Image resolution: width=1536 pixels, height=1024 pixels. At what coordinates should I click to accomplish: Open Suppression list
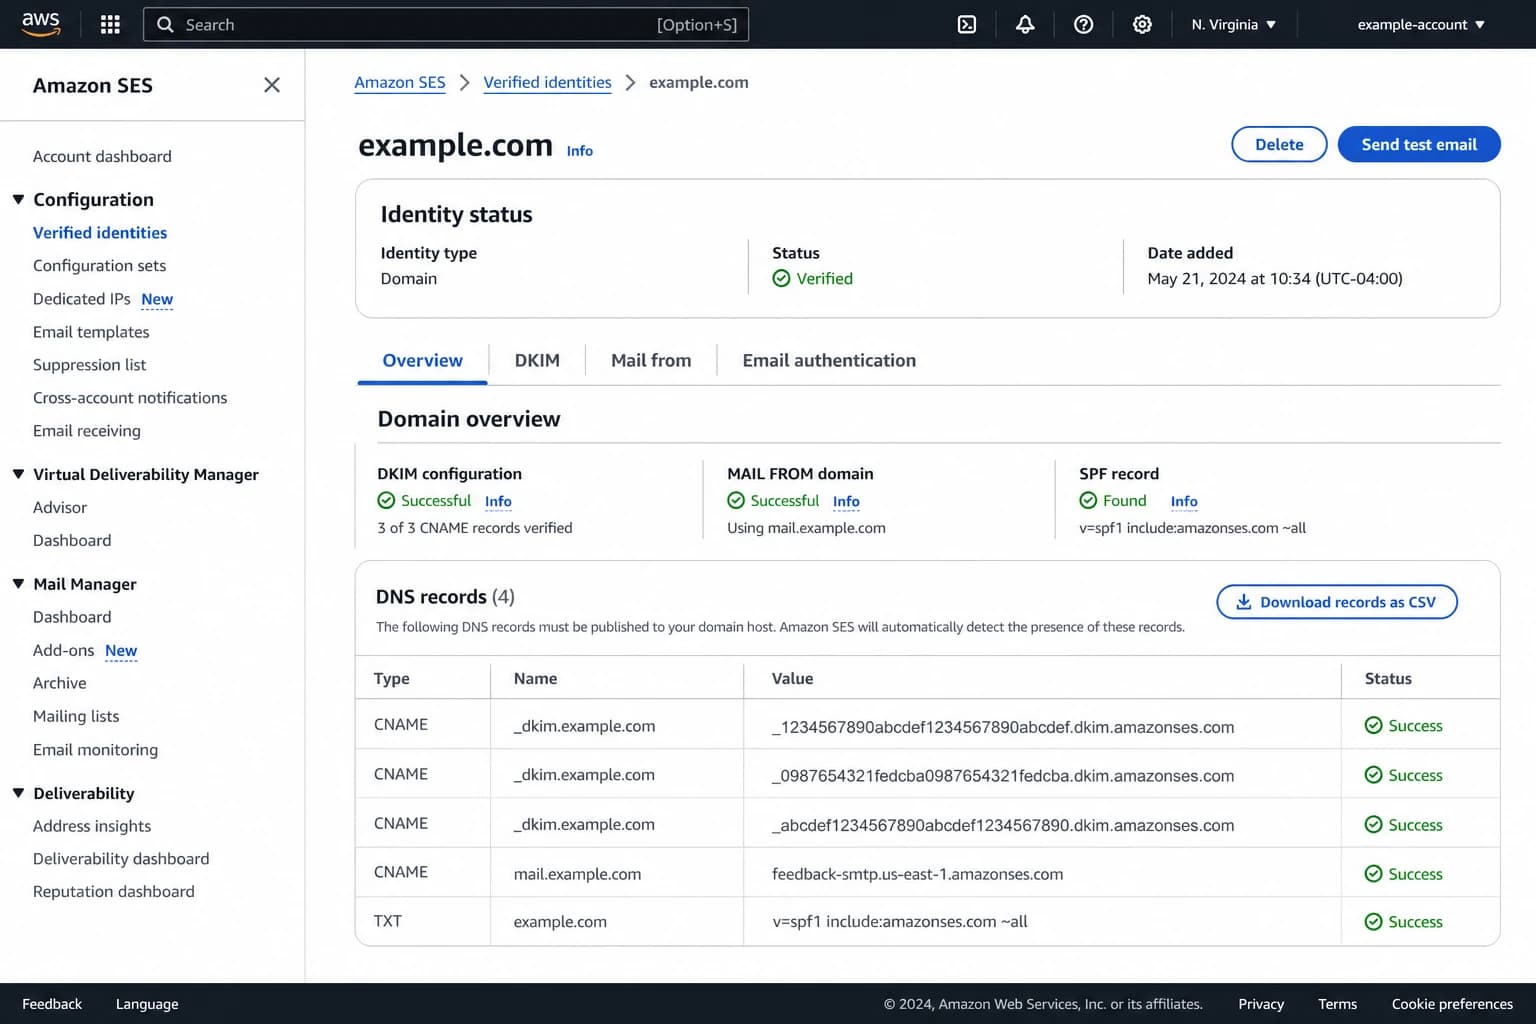89,365
